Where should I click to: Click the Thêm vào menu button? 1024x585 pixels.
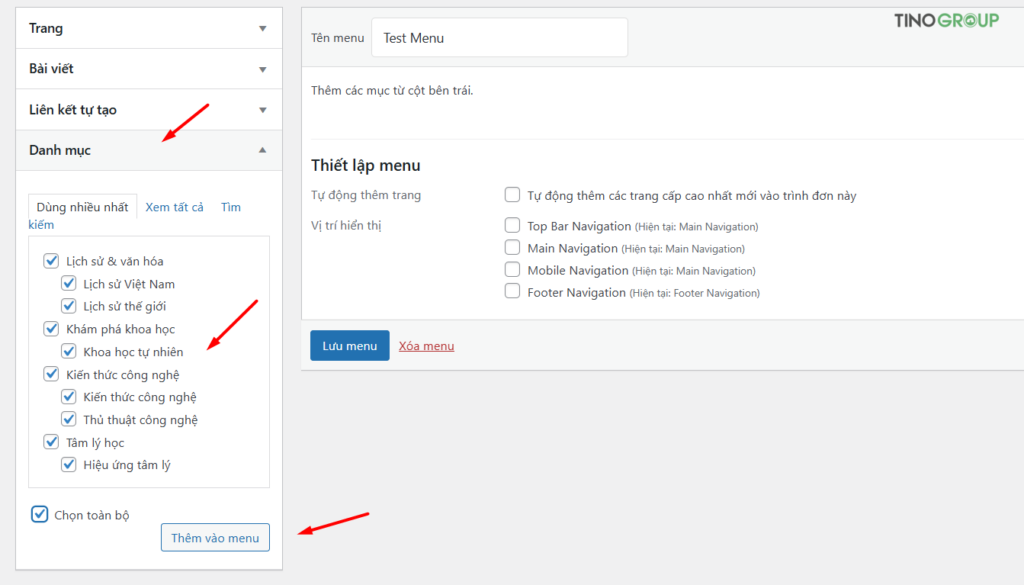tap(215, 537)
